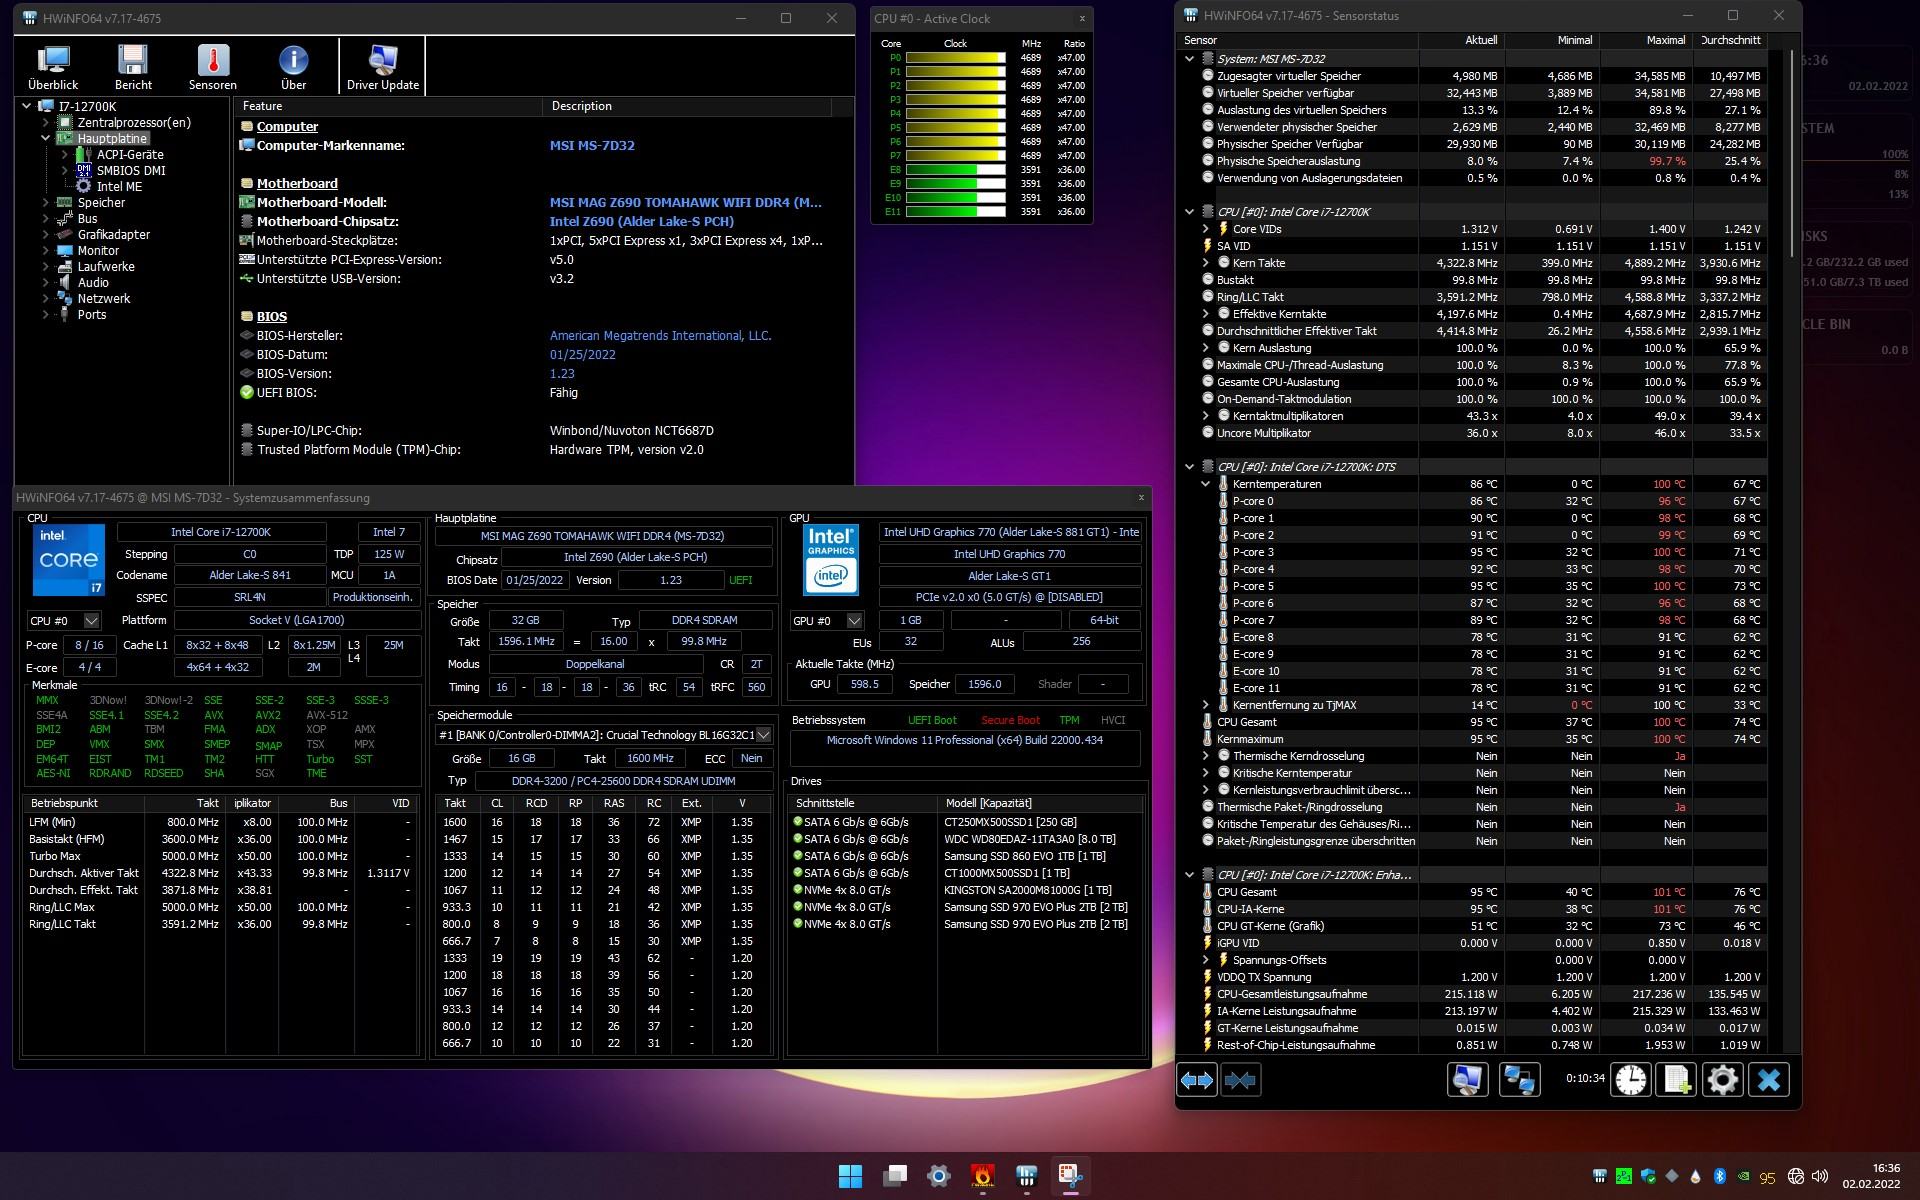Image resolution: width=1920 pixels, height=1200 pixels.
Task: Open the Sensoren thermometer button
Action: (x=213, y=67)
